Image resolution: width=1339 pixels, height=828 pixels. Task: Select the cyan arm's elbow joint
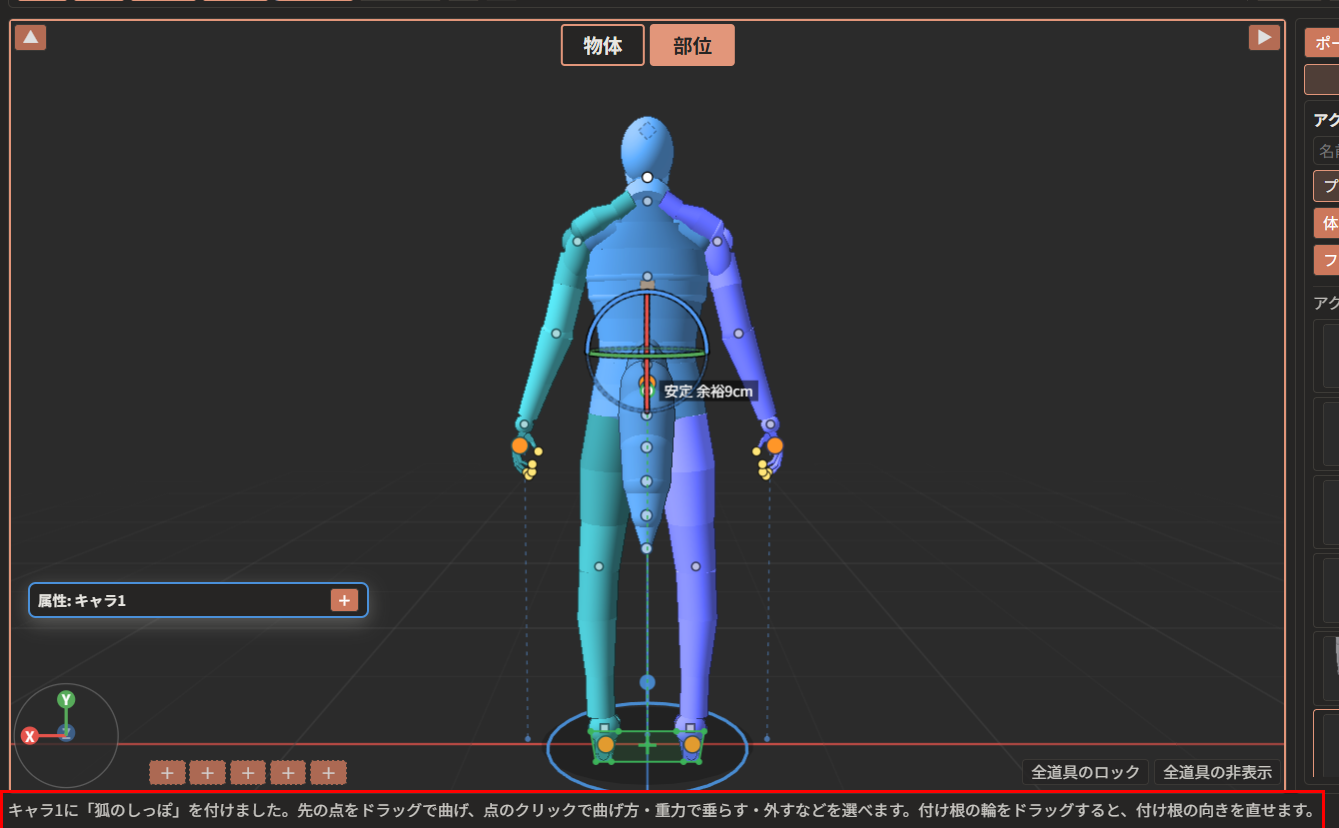click(556, 333)
